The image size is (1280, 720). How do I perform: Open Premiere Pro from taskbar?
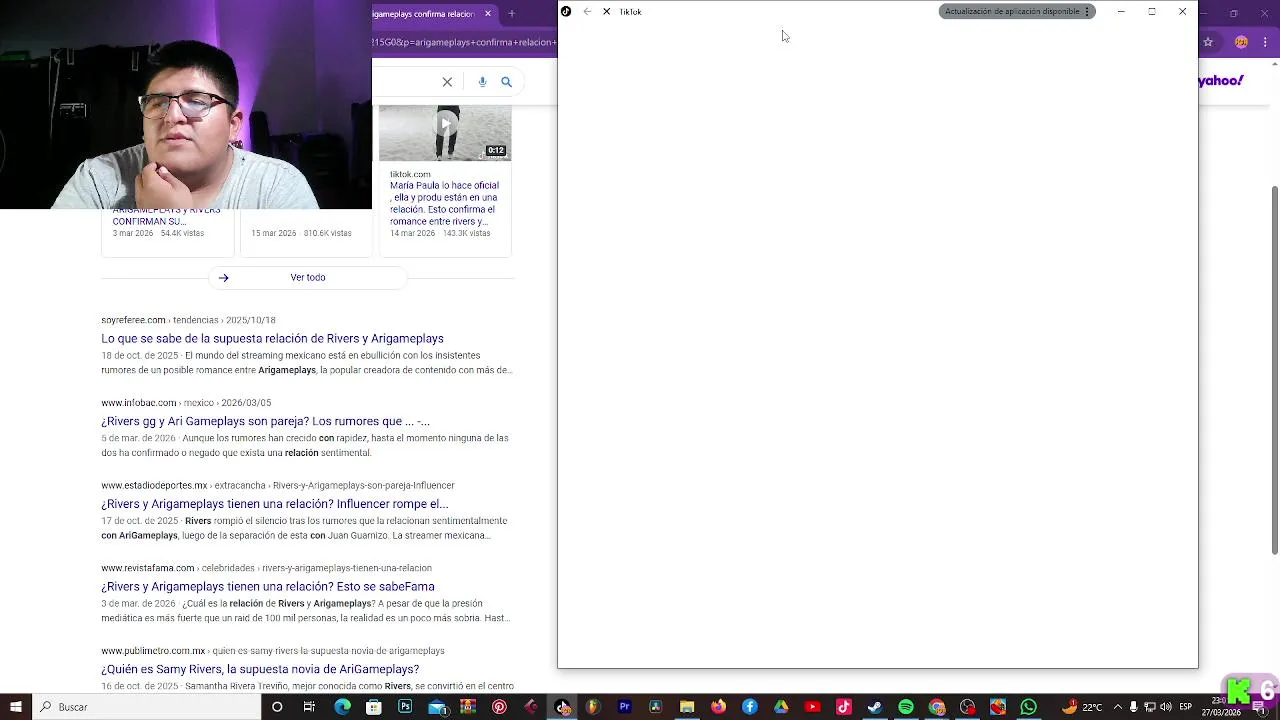[x=625, y=707]
